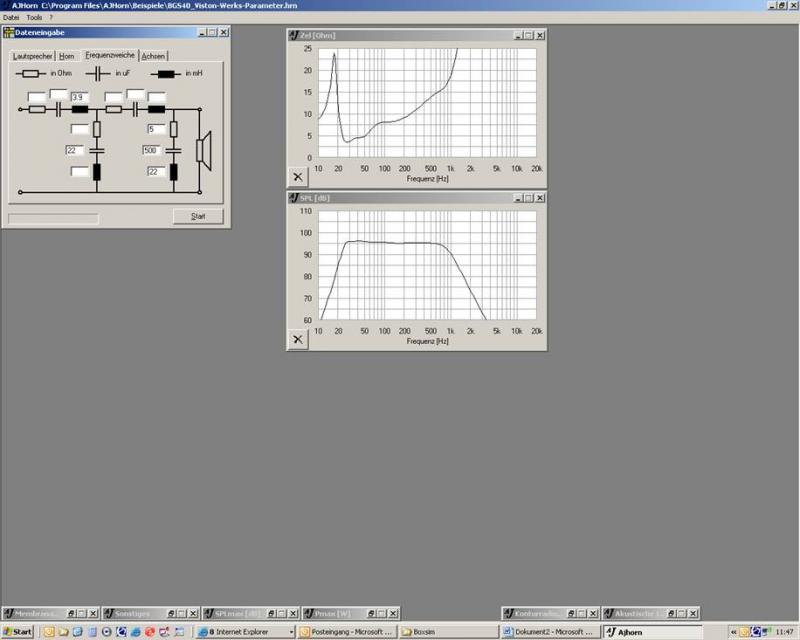Open the Tools menu
Viewport: 800px width, 640px height.
tap(34, 18)
